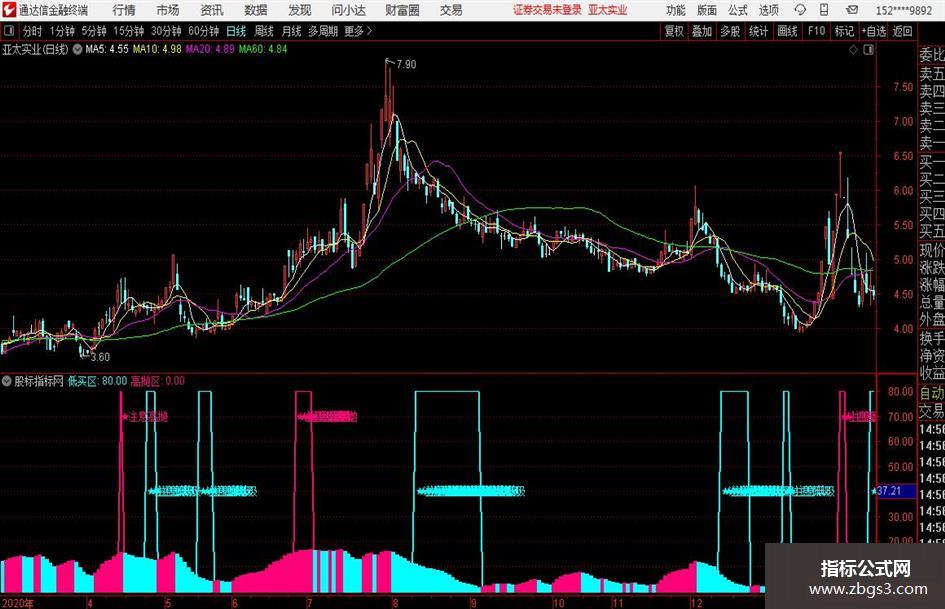Open the 选项 menu
Viewport: 945px width, 609px height.
(x=768, y=10)
